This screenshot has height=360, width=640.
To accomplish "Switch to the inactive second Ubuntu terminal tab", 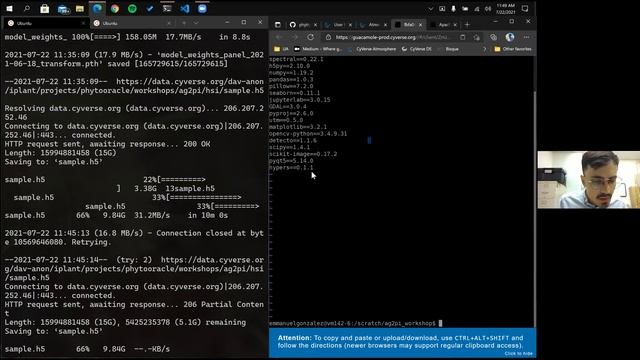I will [x=131, y=23].
